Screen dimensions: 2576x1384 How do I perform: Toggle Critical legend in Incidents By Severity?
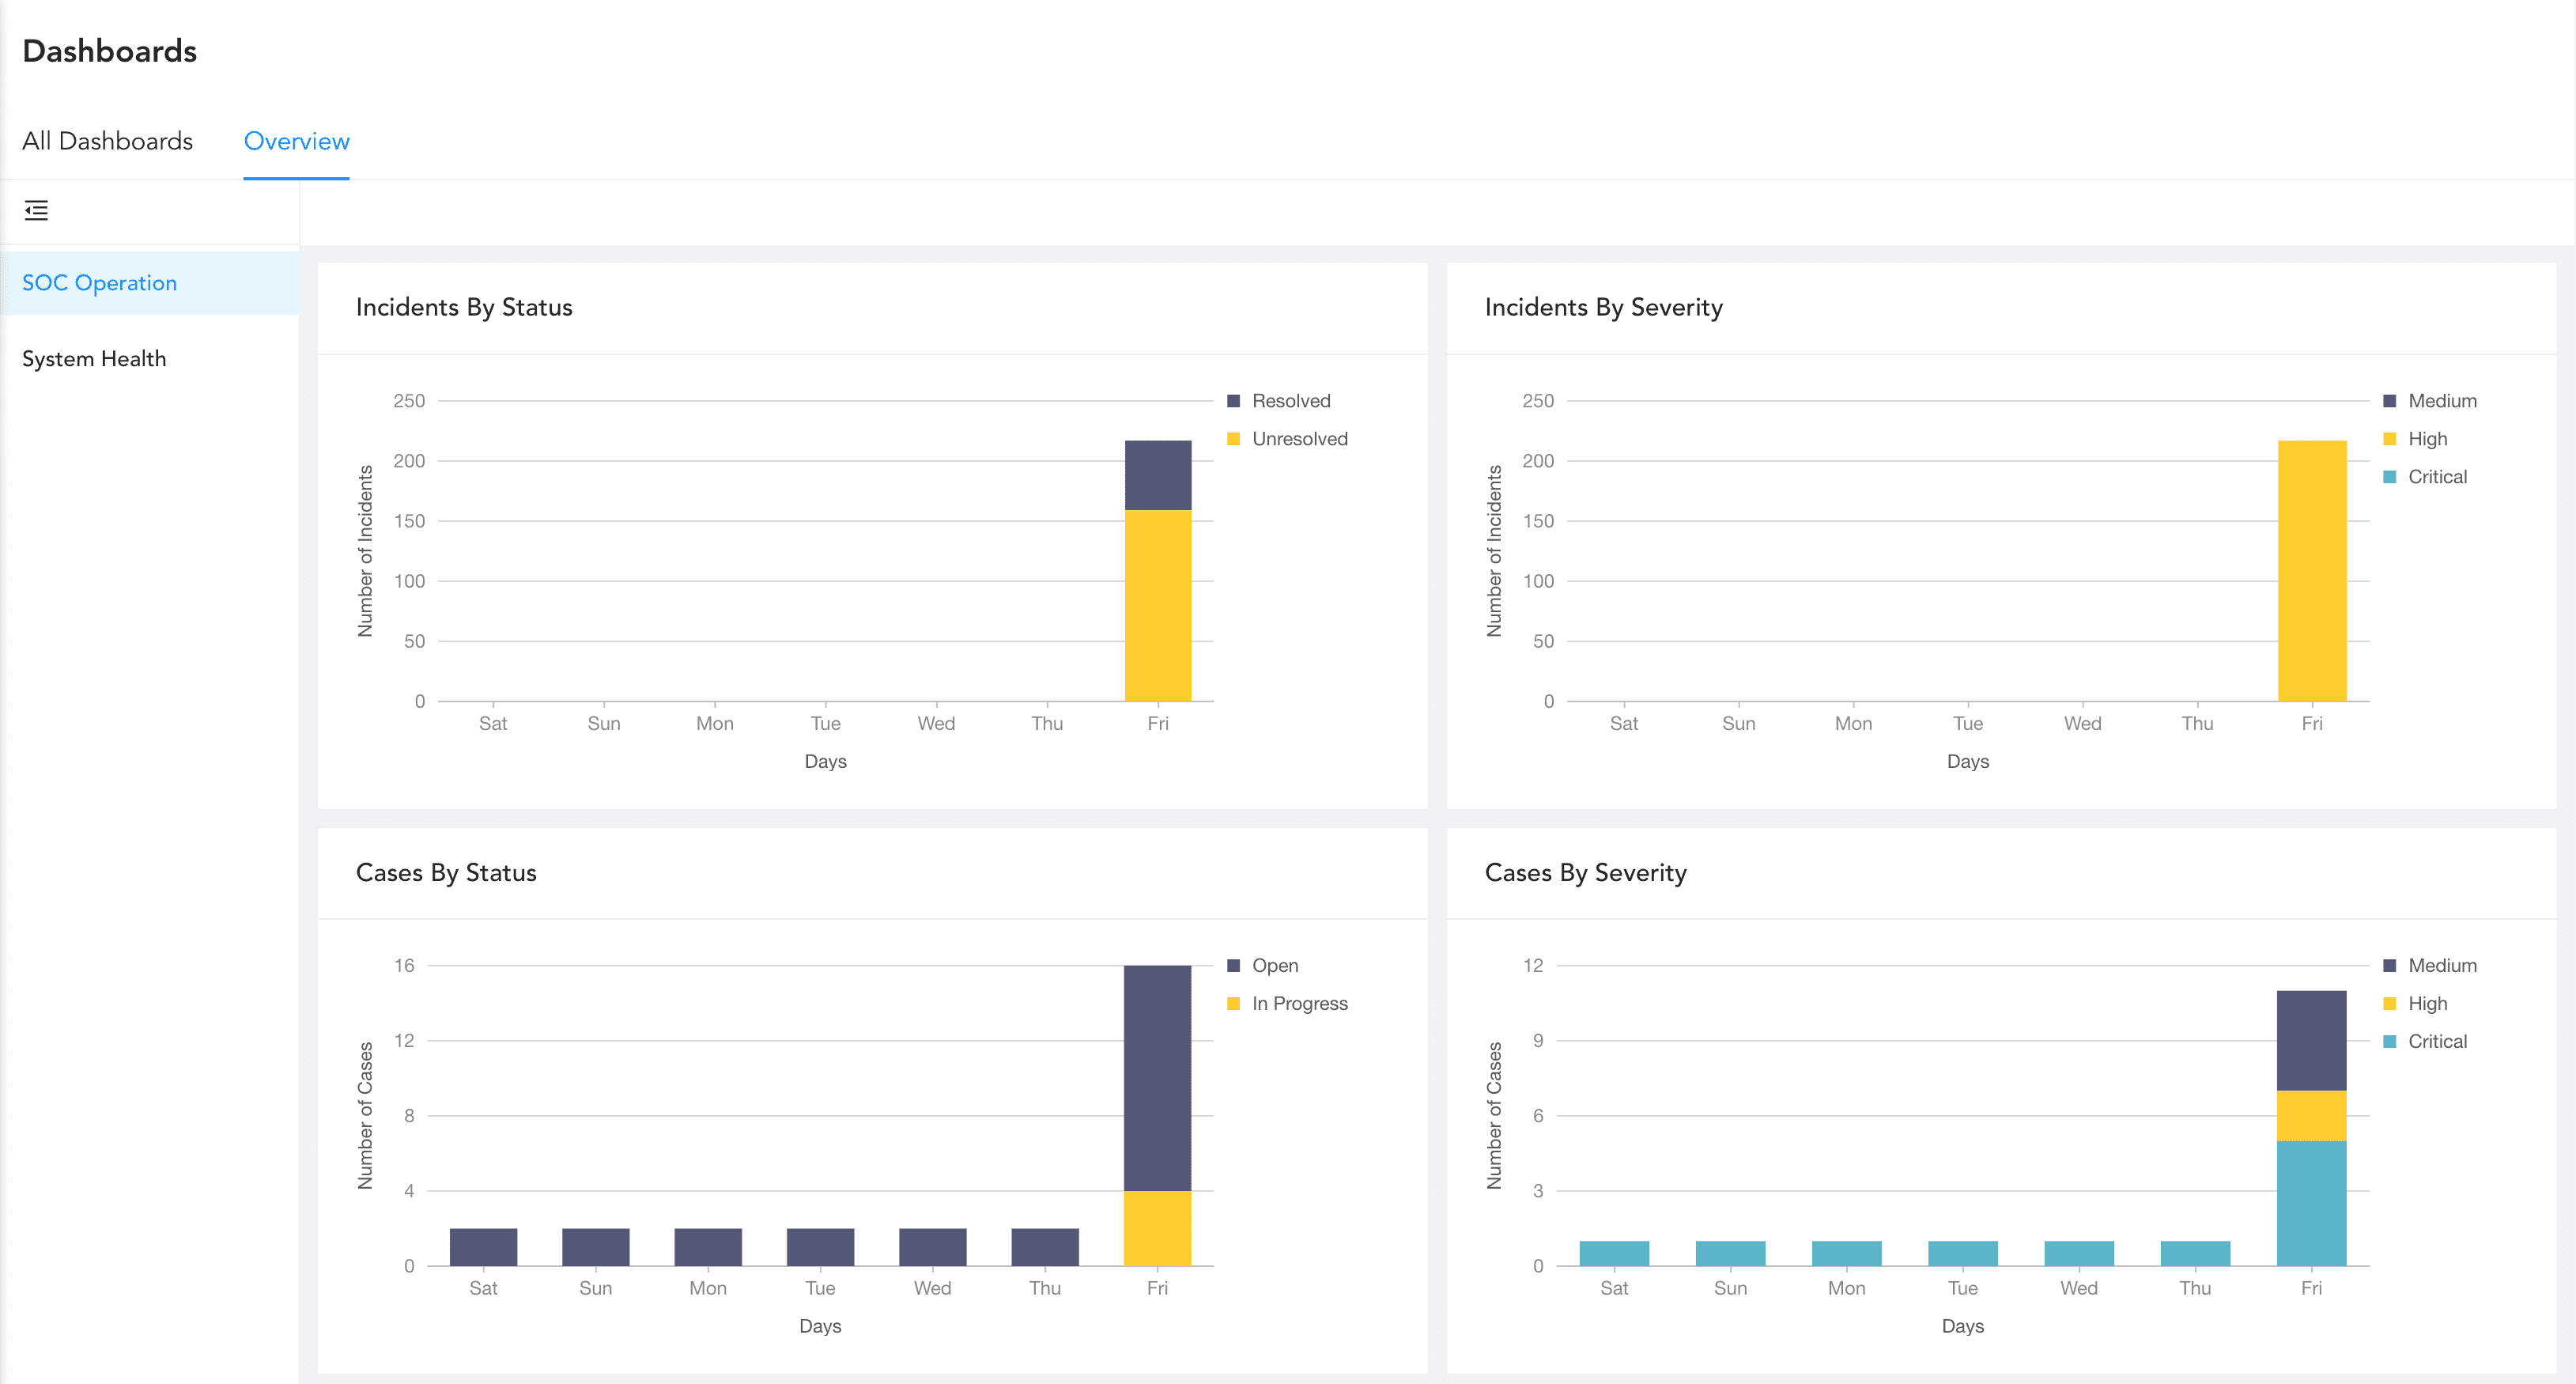(2436, 477)
